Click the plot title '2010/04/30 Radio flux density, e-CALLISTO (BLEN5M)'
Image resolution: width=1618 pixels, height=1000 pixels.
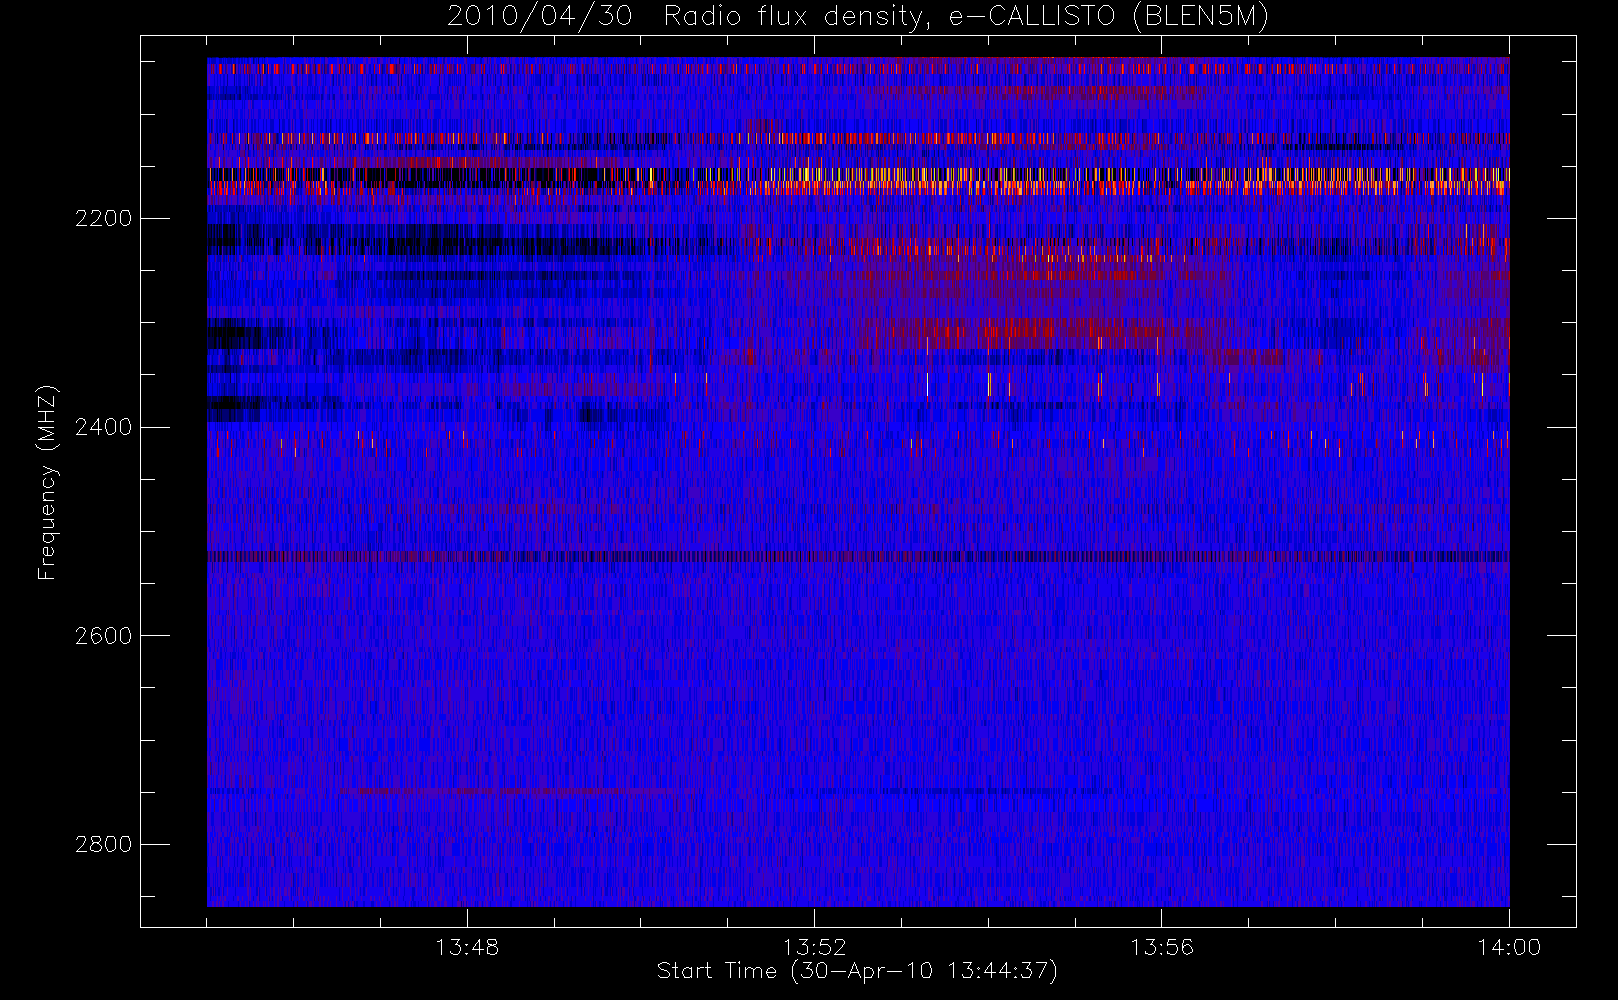[x=858, y=17]
